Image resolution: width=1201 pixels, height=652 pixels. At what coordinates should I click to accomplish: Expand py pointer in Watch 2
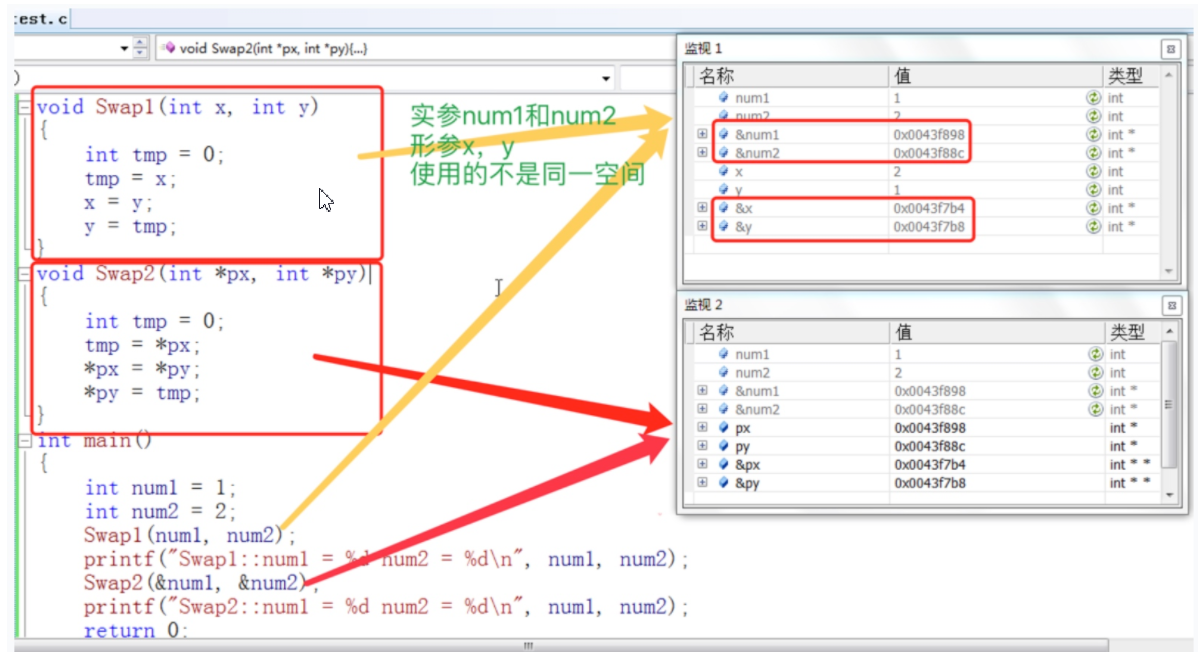702,446
